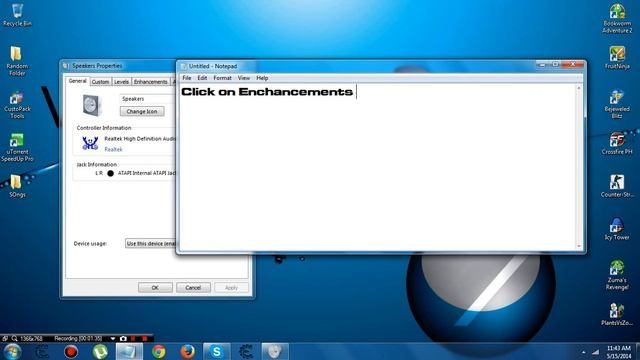
Task: Launch uTorrent SpeedUp Pro shortcut
Action: tap(17, 148)
